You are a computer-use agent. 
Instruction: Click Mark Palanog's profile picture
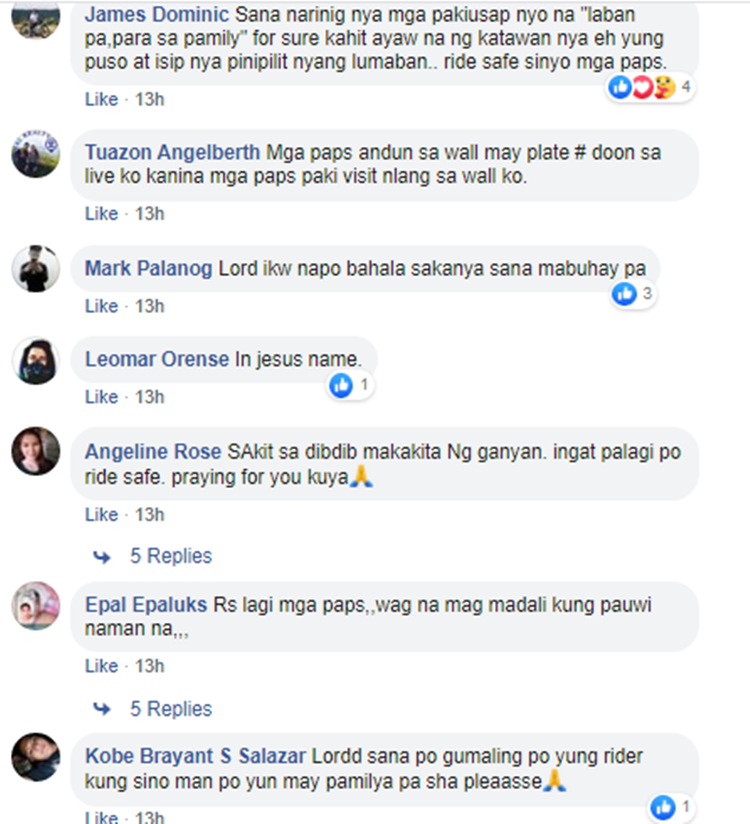(36, 269)
